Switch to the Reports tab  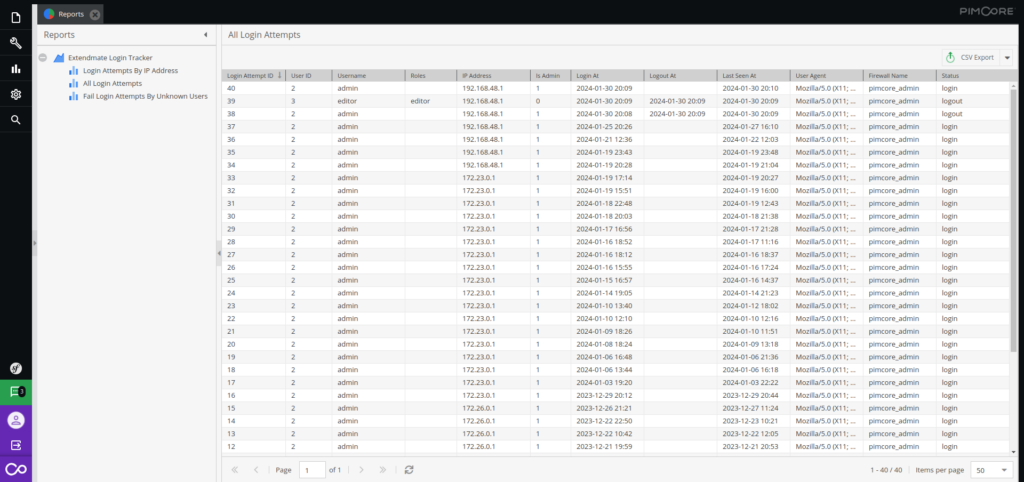(x=71, y=14)
